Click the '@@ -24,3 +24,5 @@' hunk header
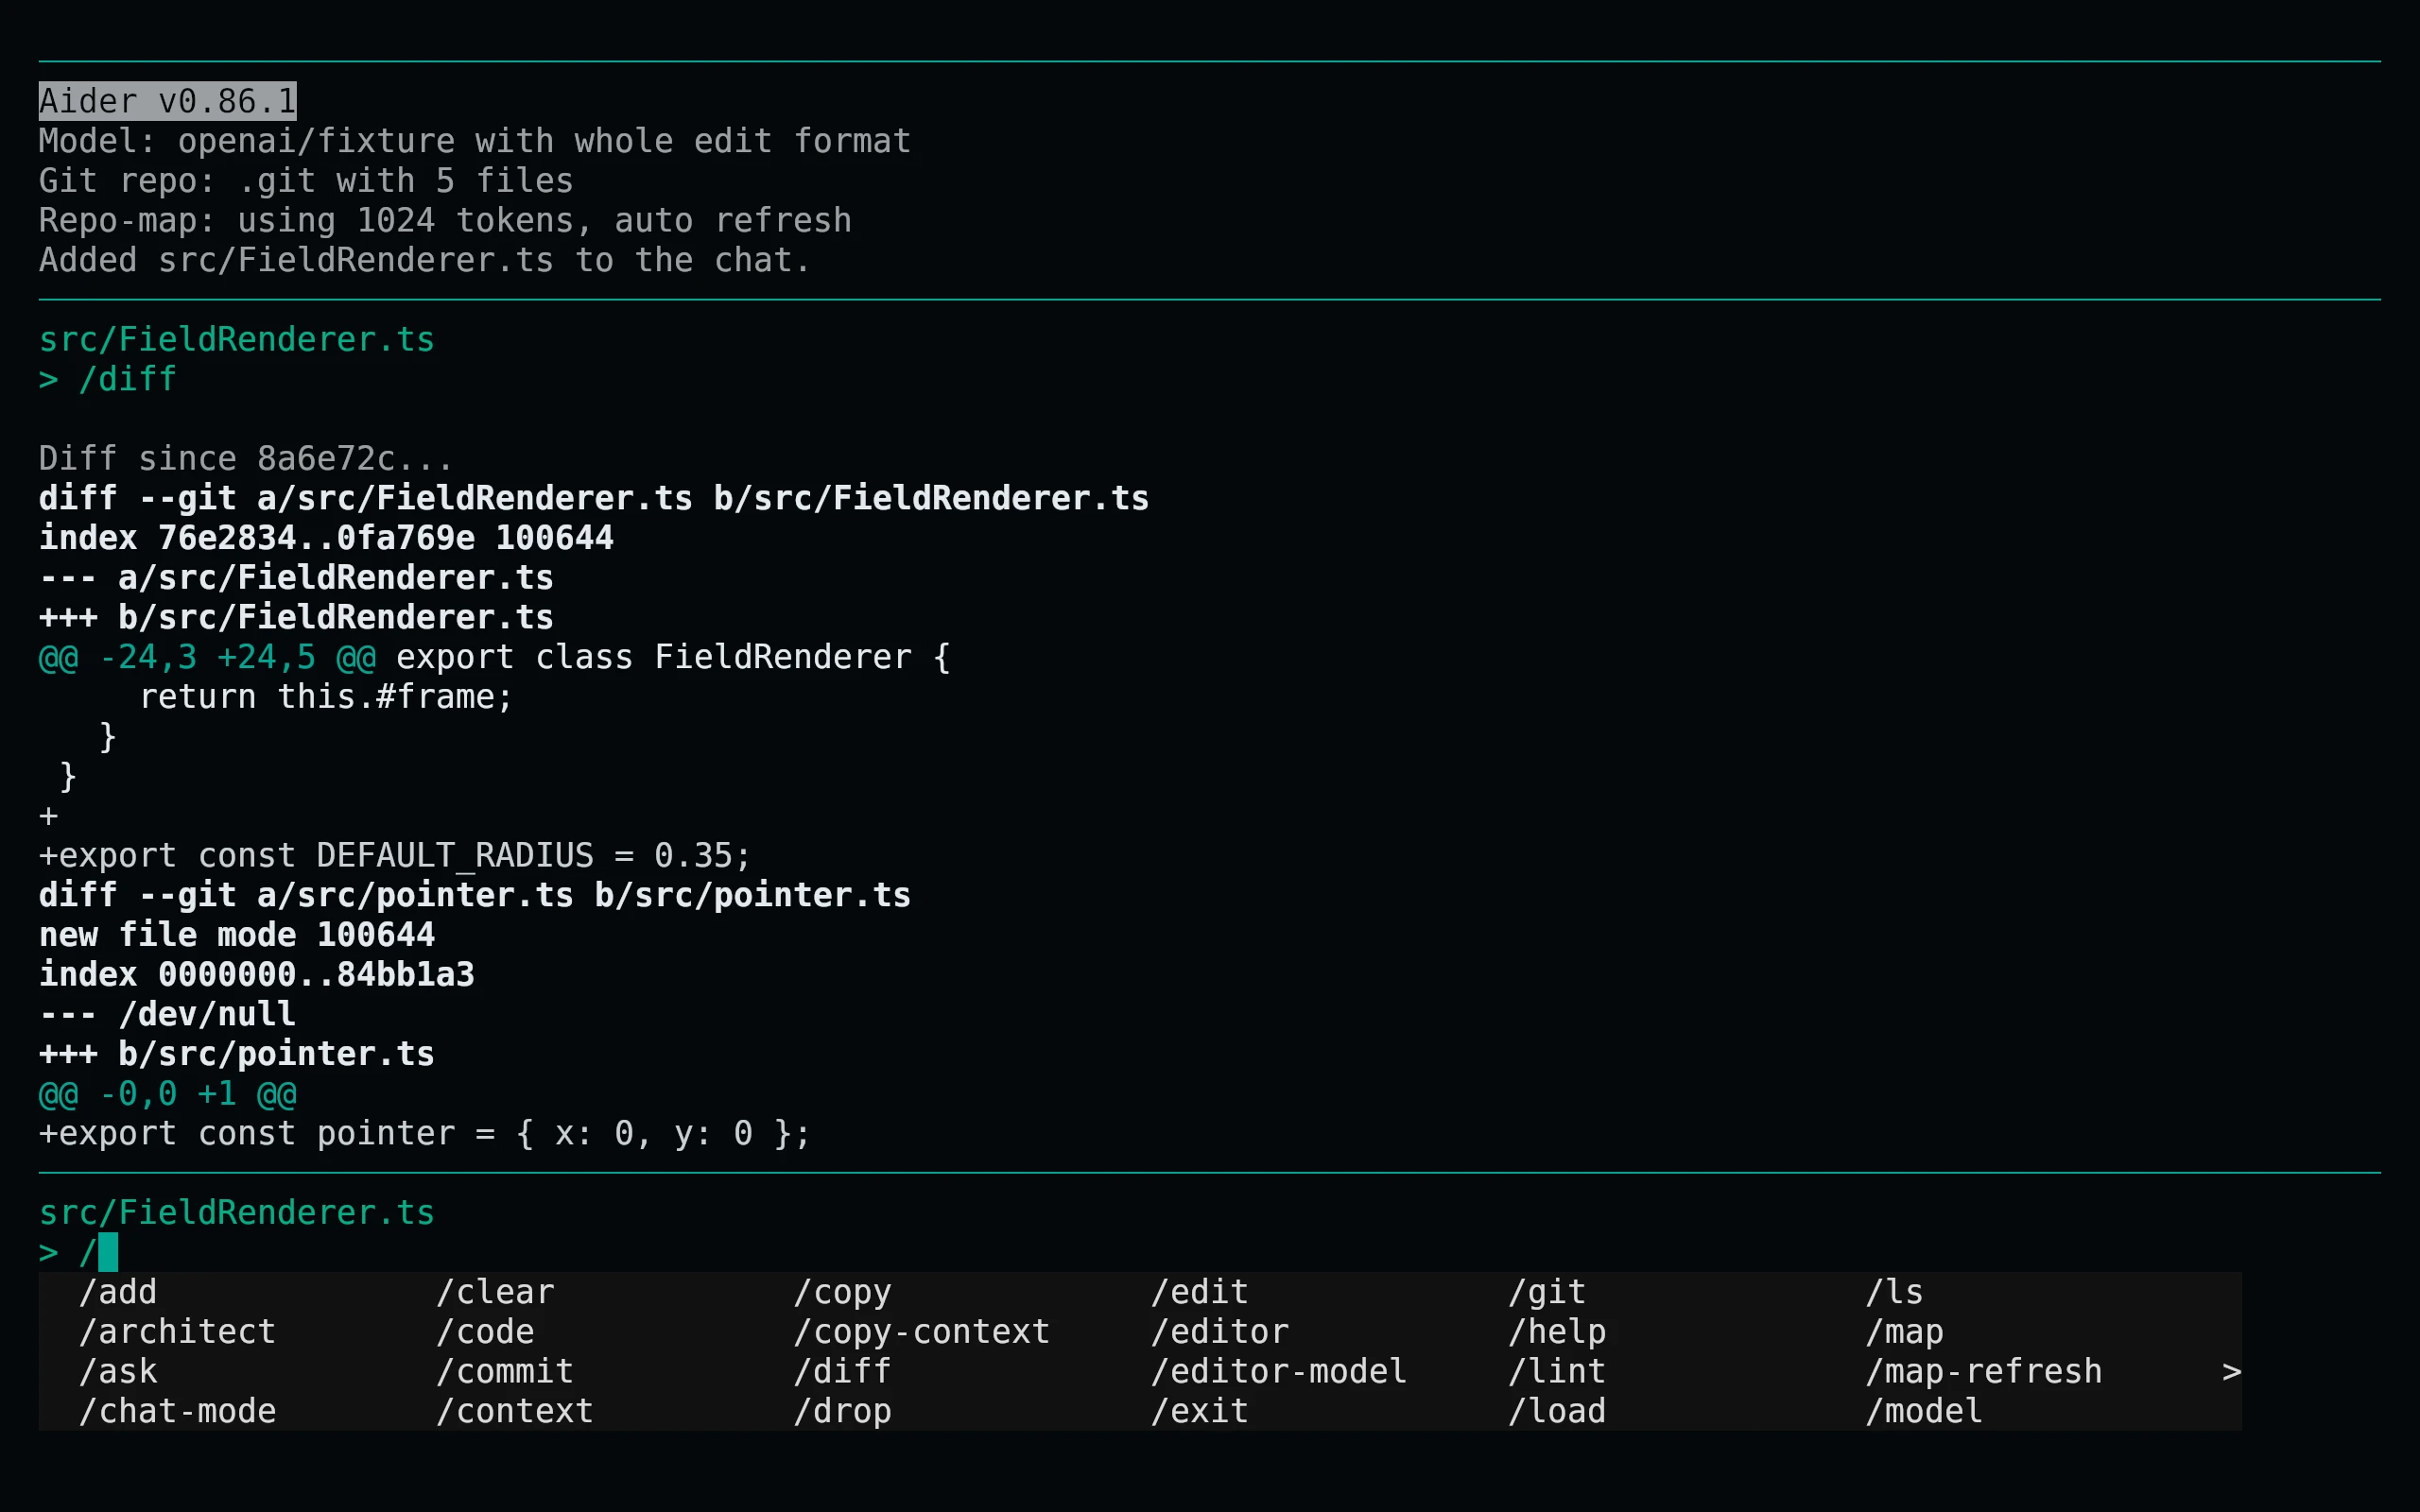The height and width of the screenshot is (1512, 2420). click(207, 657)
